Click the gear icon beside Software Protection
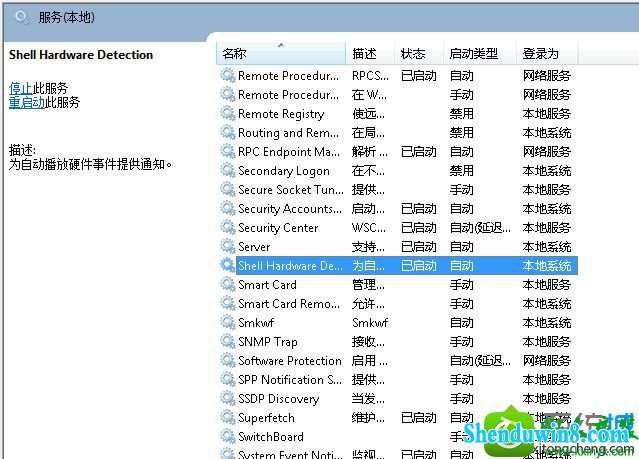The width and height of the screenshot is (639, 459). (228, 361)
